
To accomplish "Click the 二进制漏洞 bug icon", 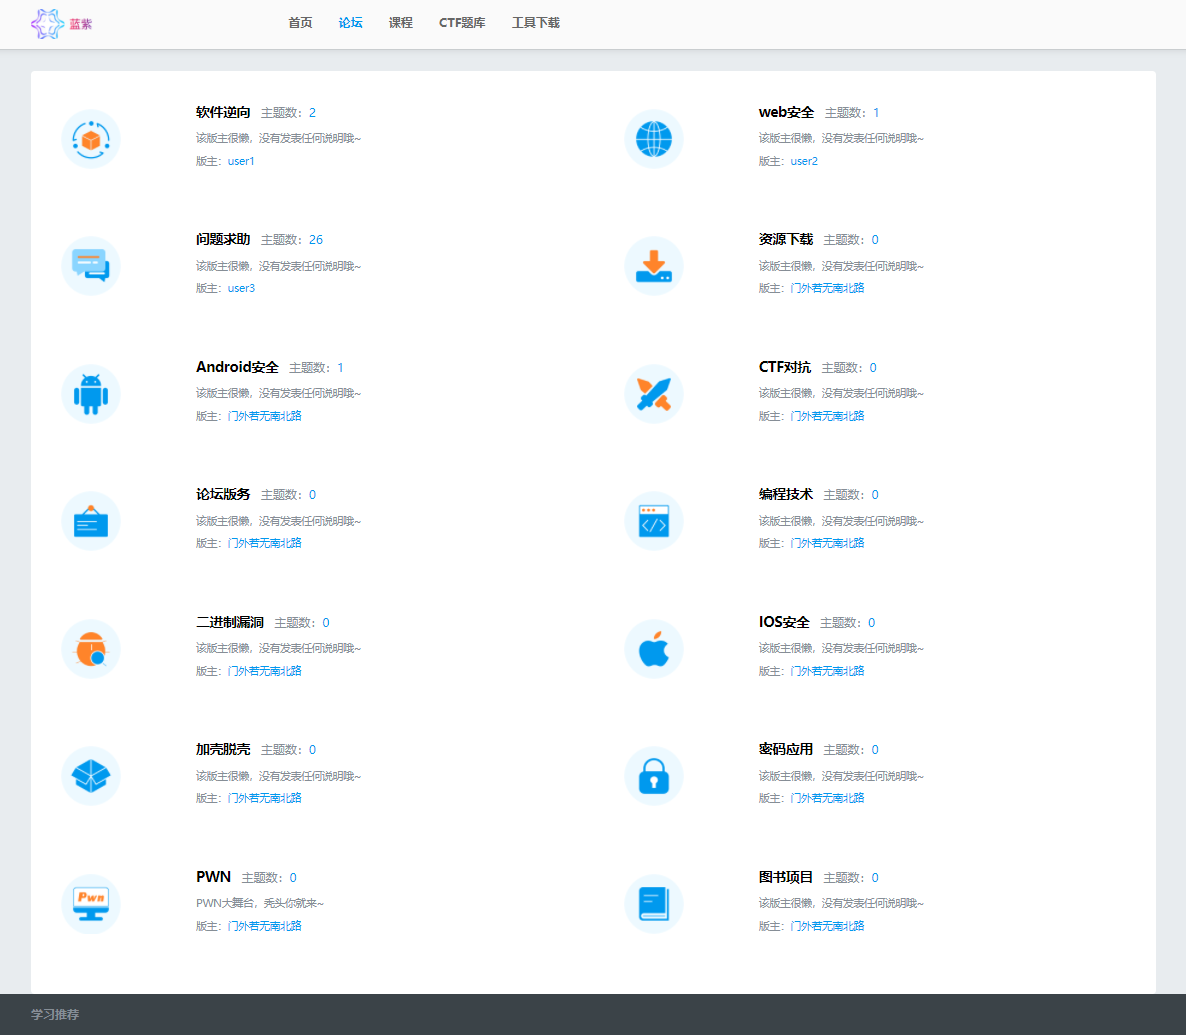I will pos(91,649).
